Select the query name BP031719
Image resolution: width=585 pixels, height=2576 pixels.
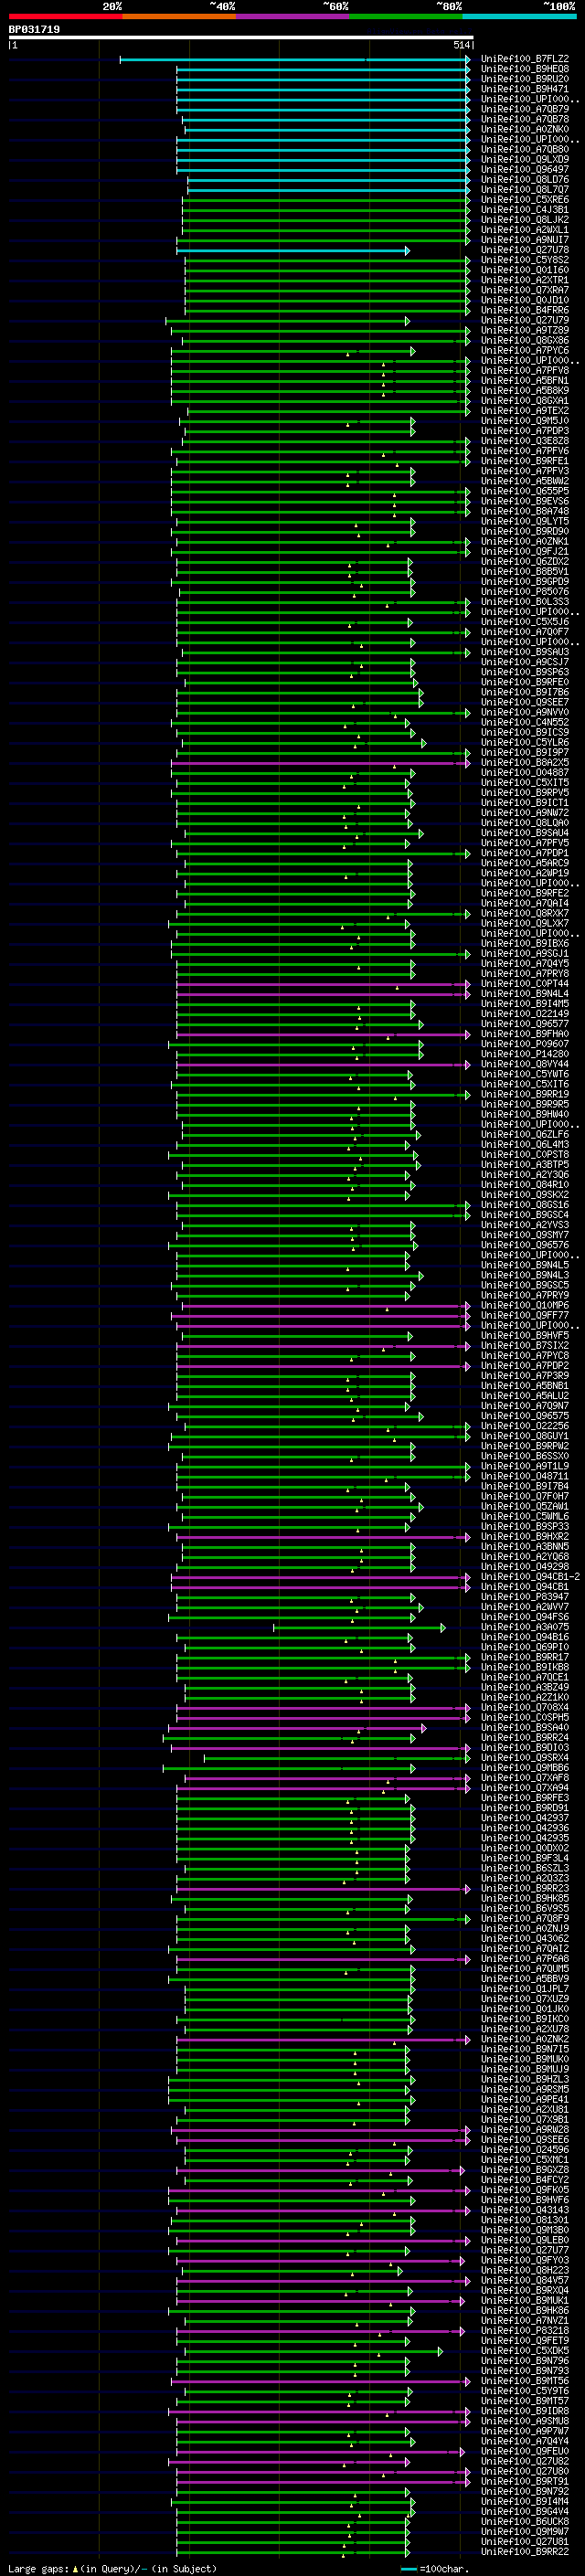click(34, 29)
